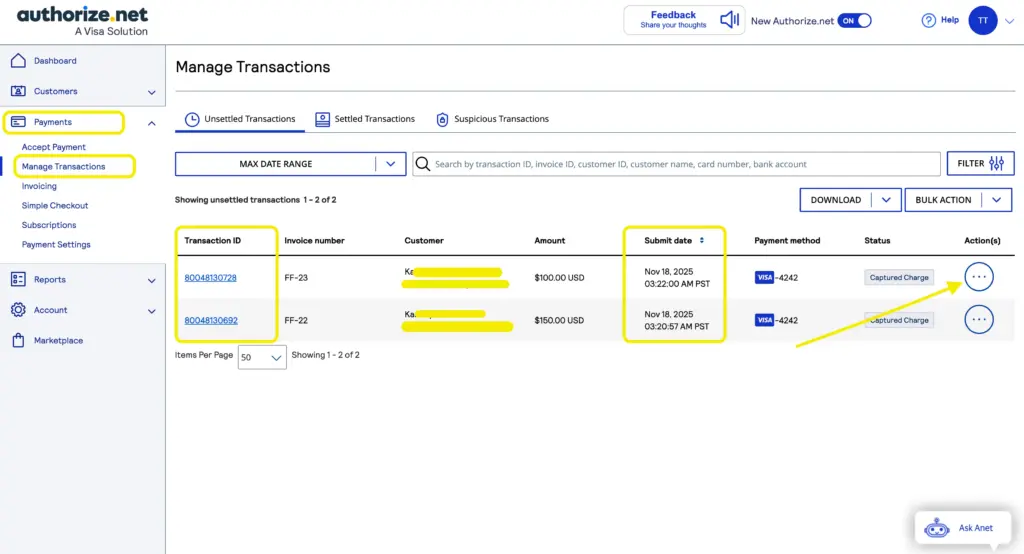Click the Account gear icon
Screen dimensions: 1024x554
tap(18, 310)
